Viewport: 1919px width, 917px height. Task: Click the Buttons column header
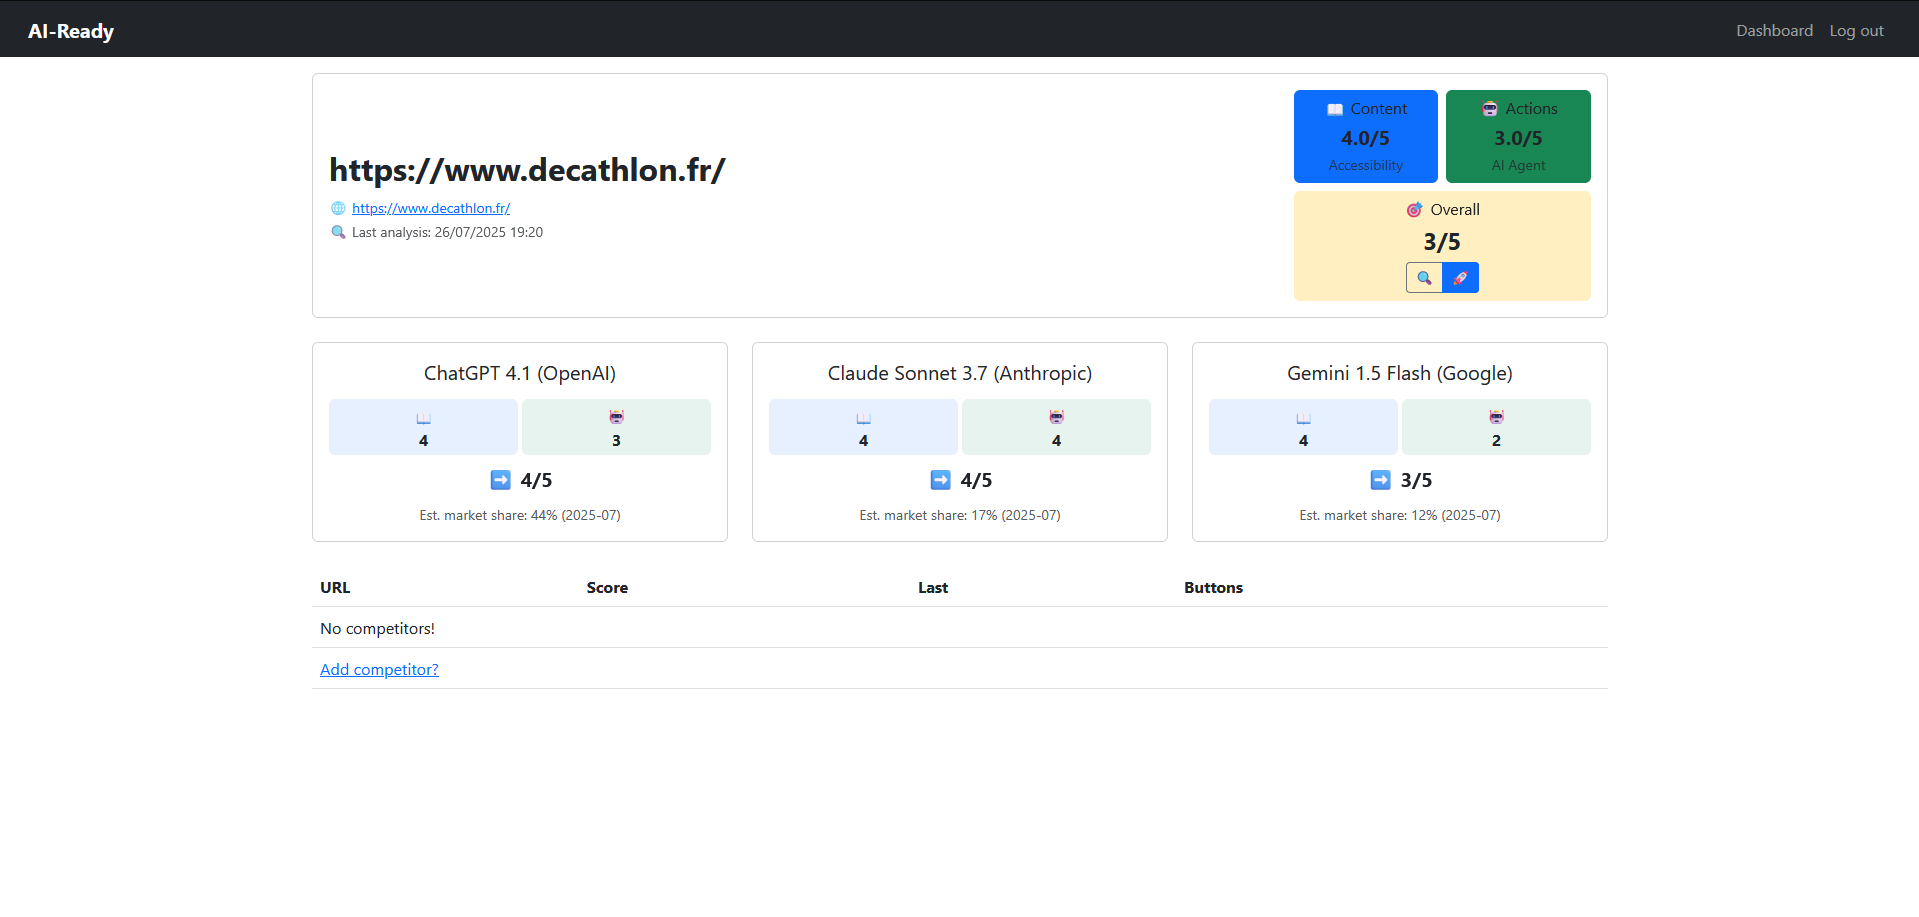click(1213, 588)
